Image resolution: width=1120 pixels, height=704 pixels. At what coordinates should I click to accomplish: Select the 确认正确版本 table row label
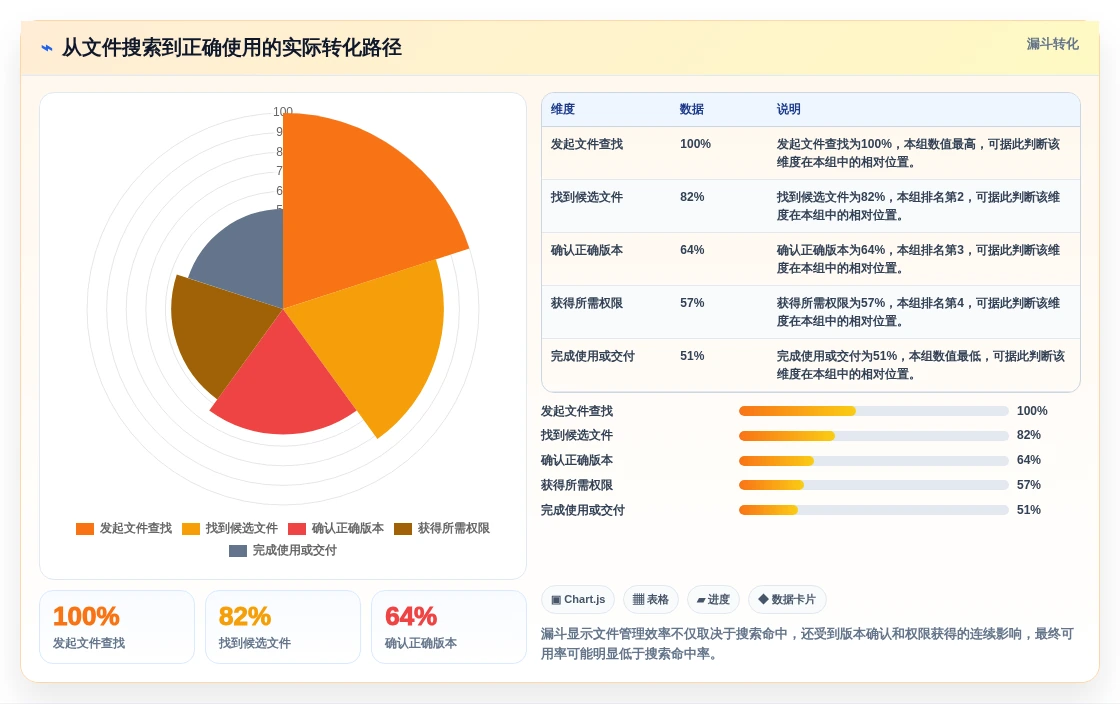tap(586, 250)
